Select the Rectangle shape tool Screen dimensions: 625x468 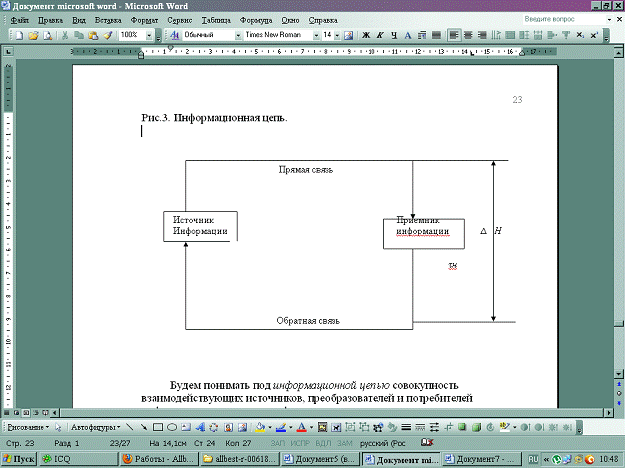click(157, 425)
